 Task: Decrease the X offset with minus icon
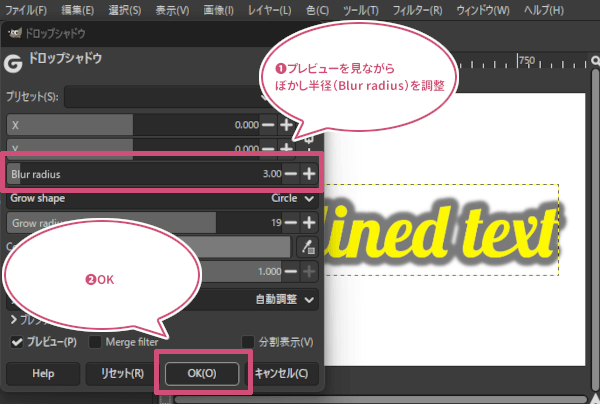[x=268, y=125]
